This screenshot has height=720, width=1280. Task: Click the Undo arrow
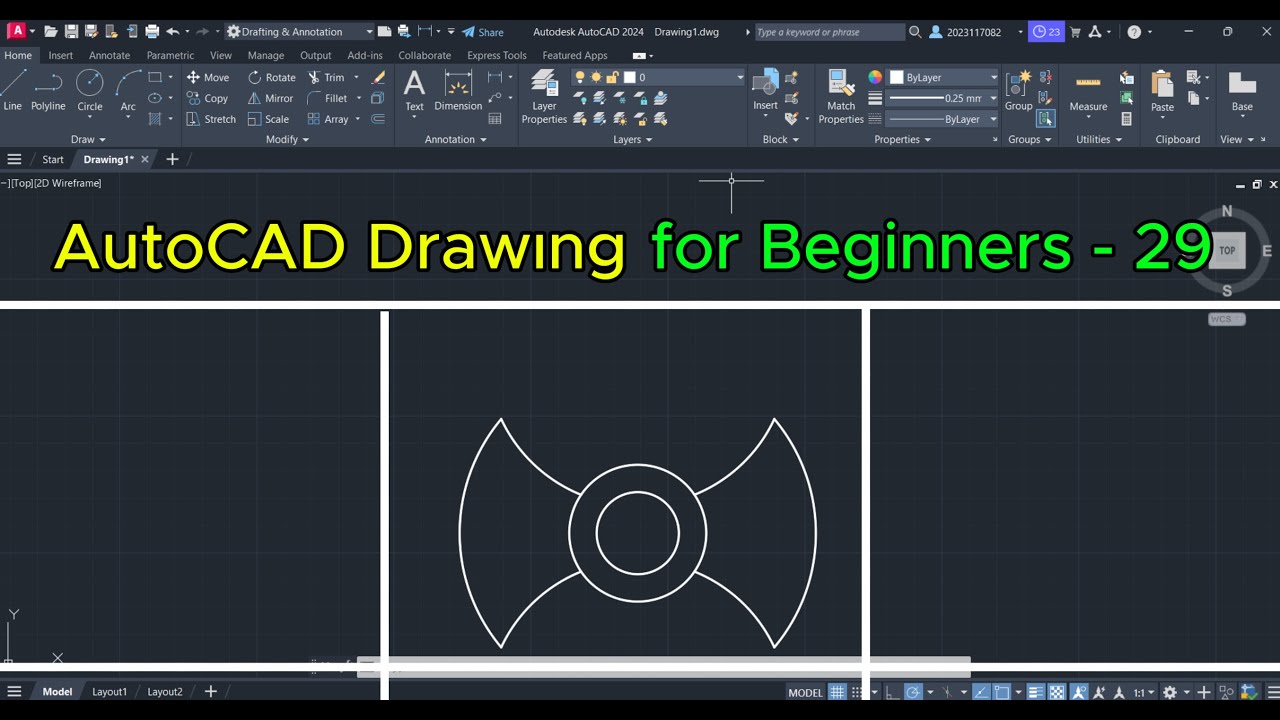(x=172, y=32)
